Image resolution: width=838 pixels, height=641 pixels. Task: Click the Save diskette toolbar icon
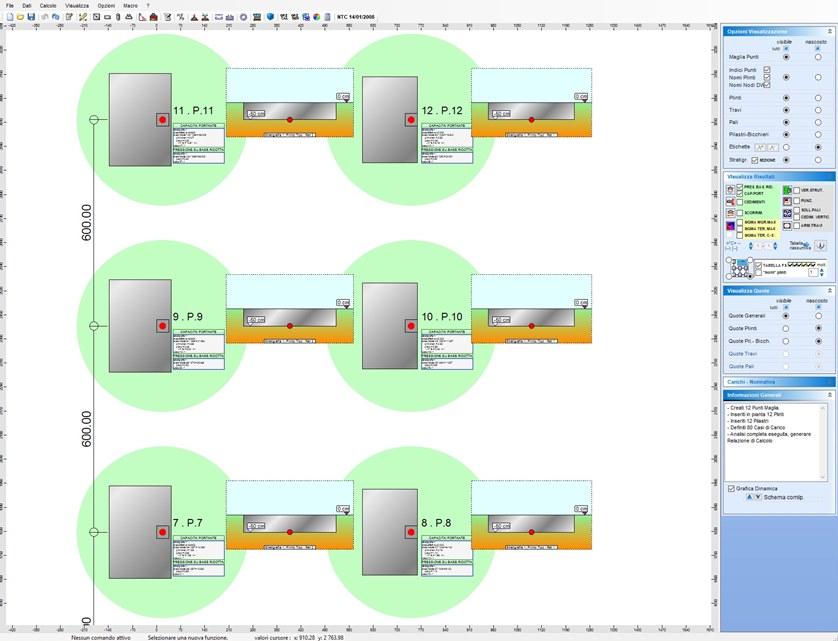pos(32,17)
